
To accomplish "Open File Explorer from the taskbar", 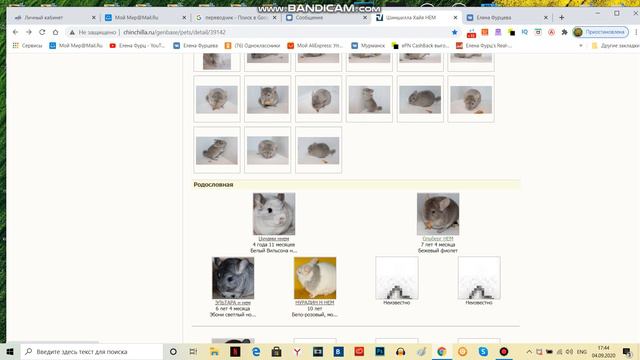I will pos(214,351).
